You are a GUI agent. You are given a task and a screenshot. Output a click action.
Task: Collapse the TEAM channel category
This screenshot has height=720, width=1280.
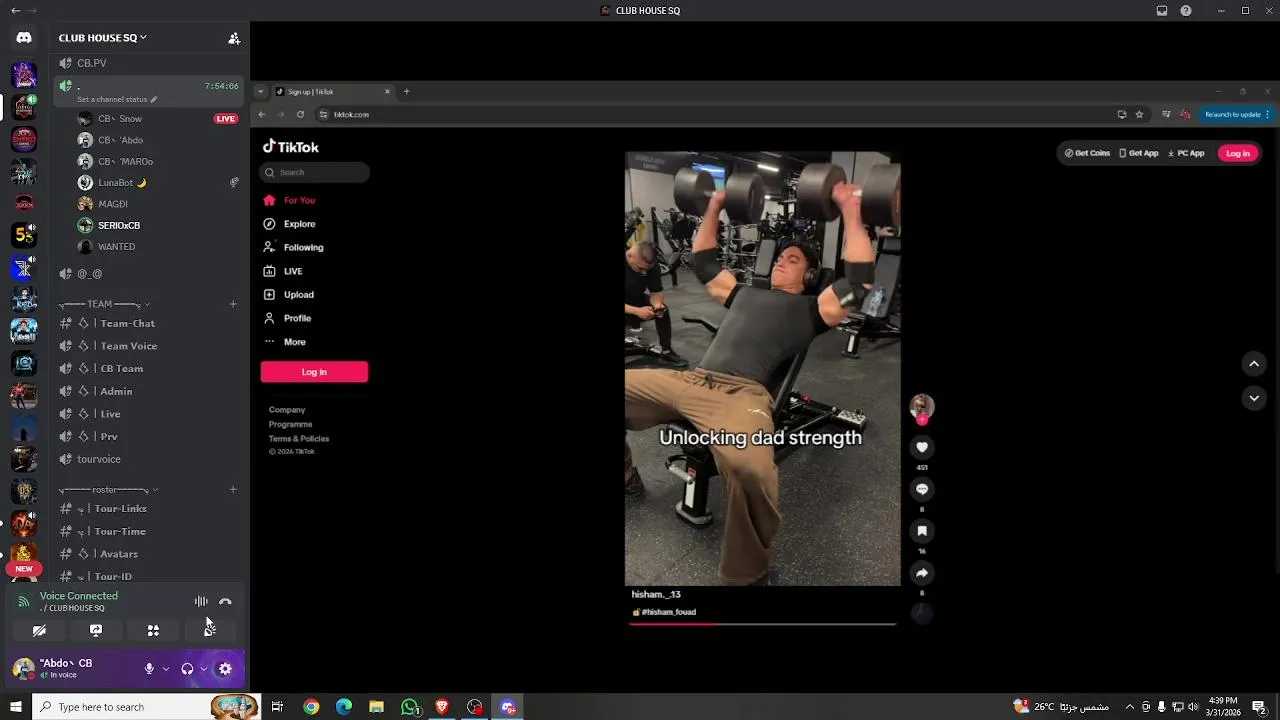pyautogui.click(x=104, y=304)
